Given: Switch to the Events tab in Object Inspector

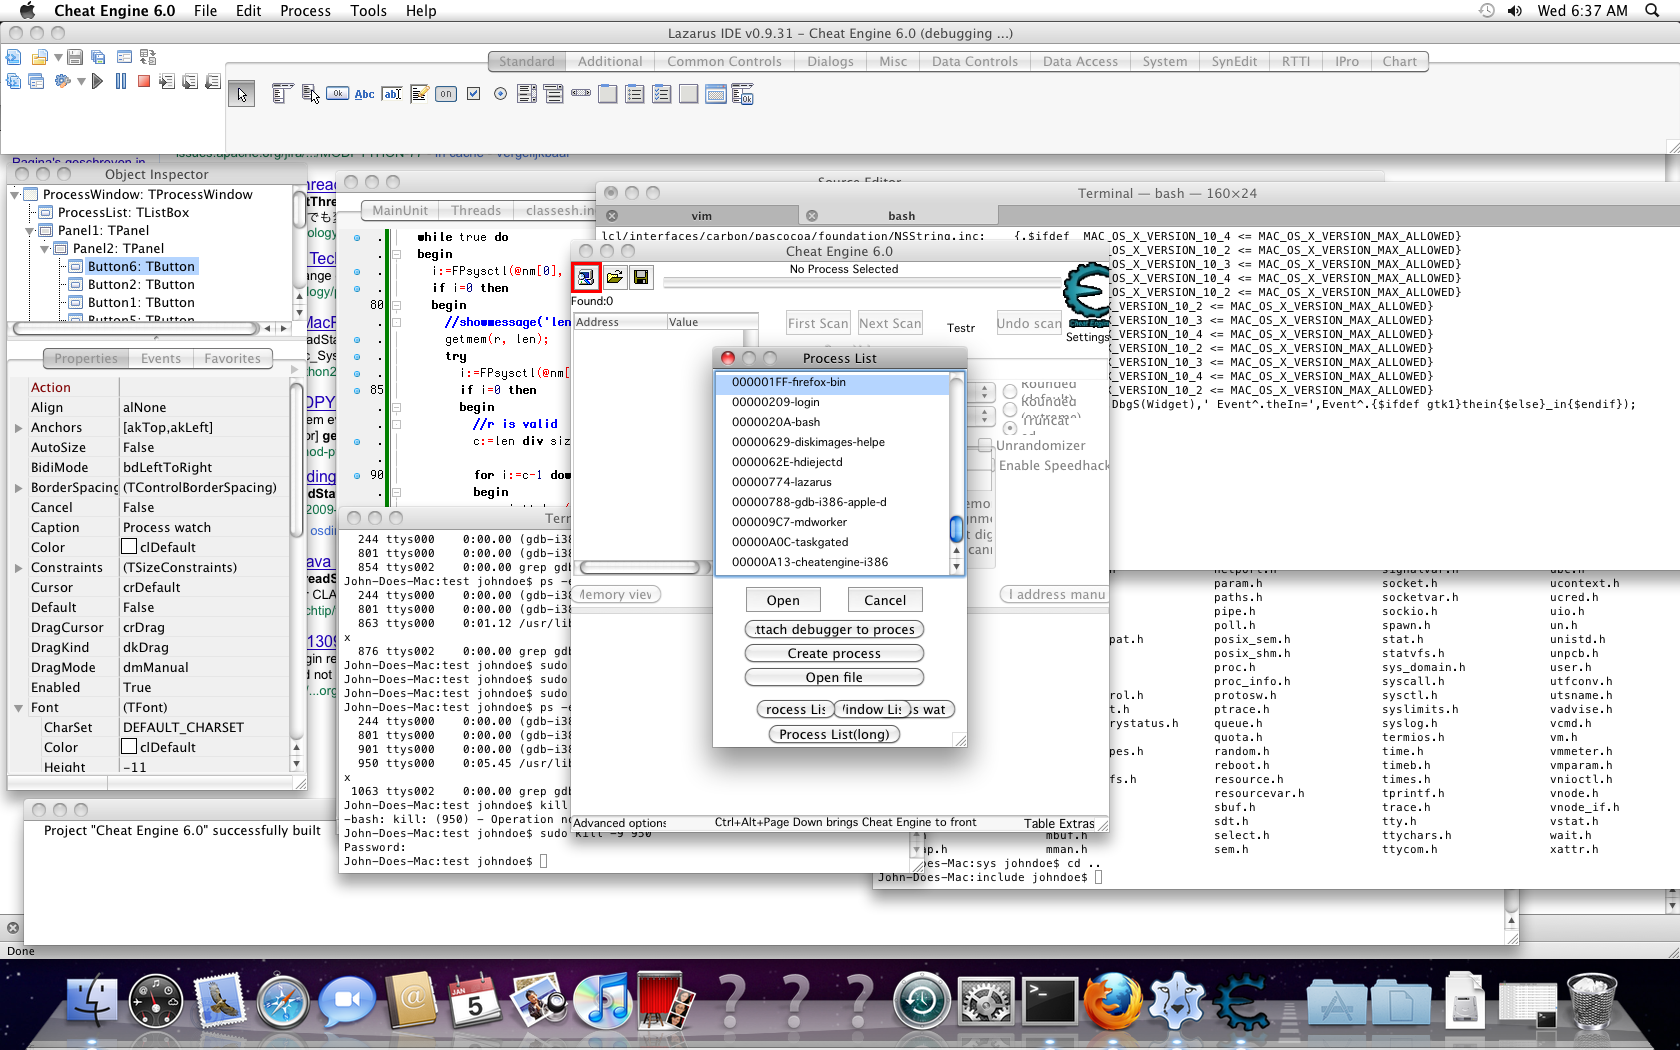Looking at the screenshot, I should point(161,359).
